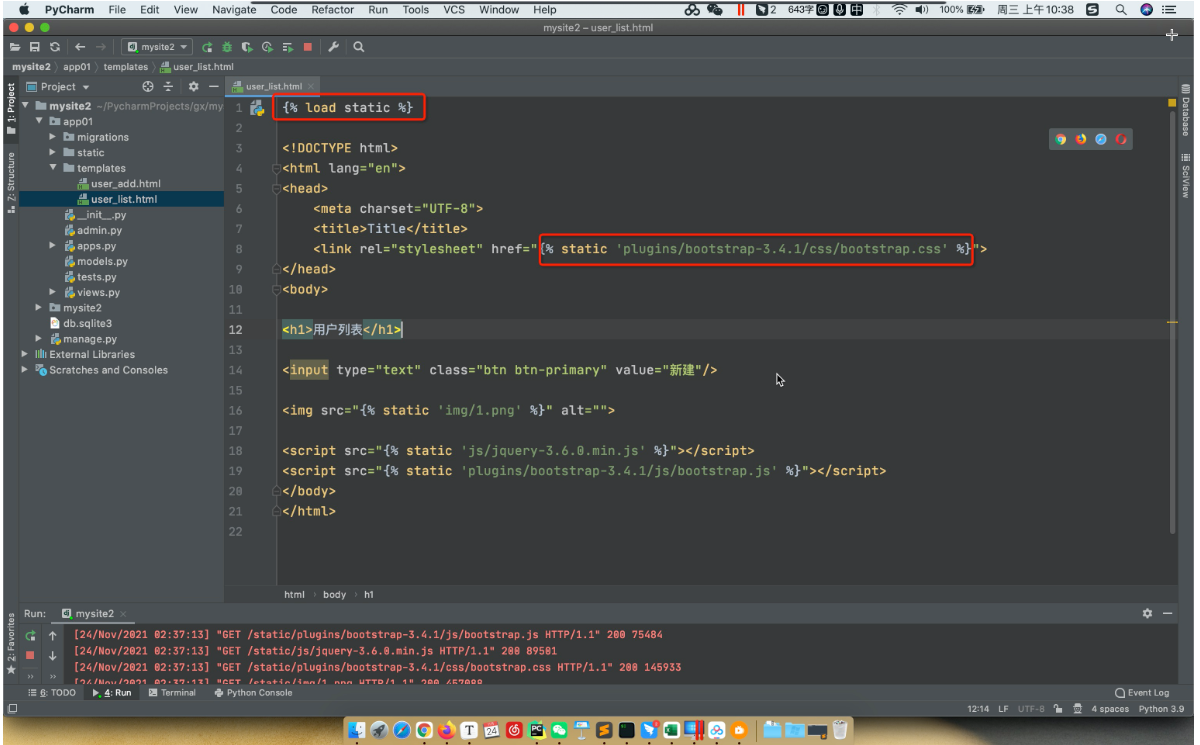Open Search Everywhere magnifier icon
Image resolution: width=1200 pixels, height=745 pixels.
(359, 47)
